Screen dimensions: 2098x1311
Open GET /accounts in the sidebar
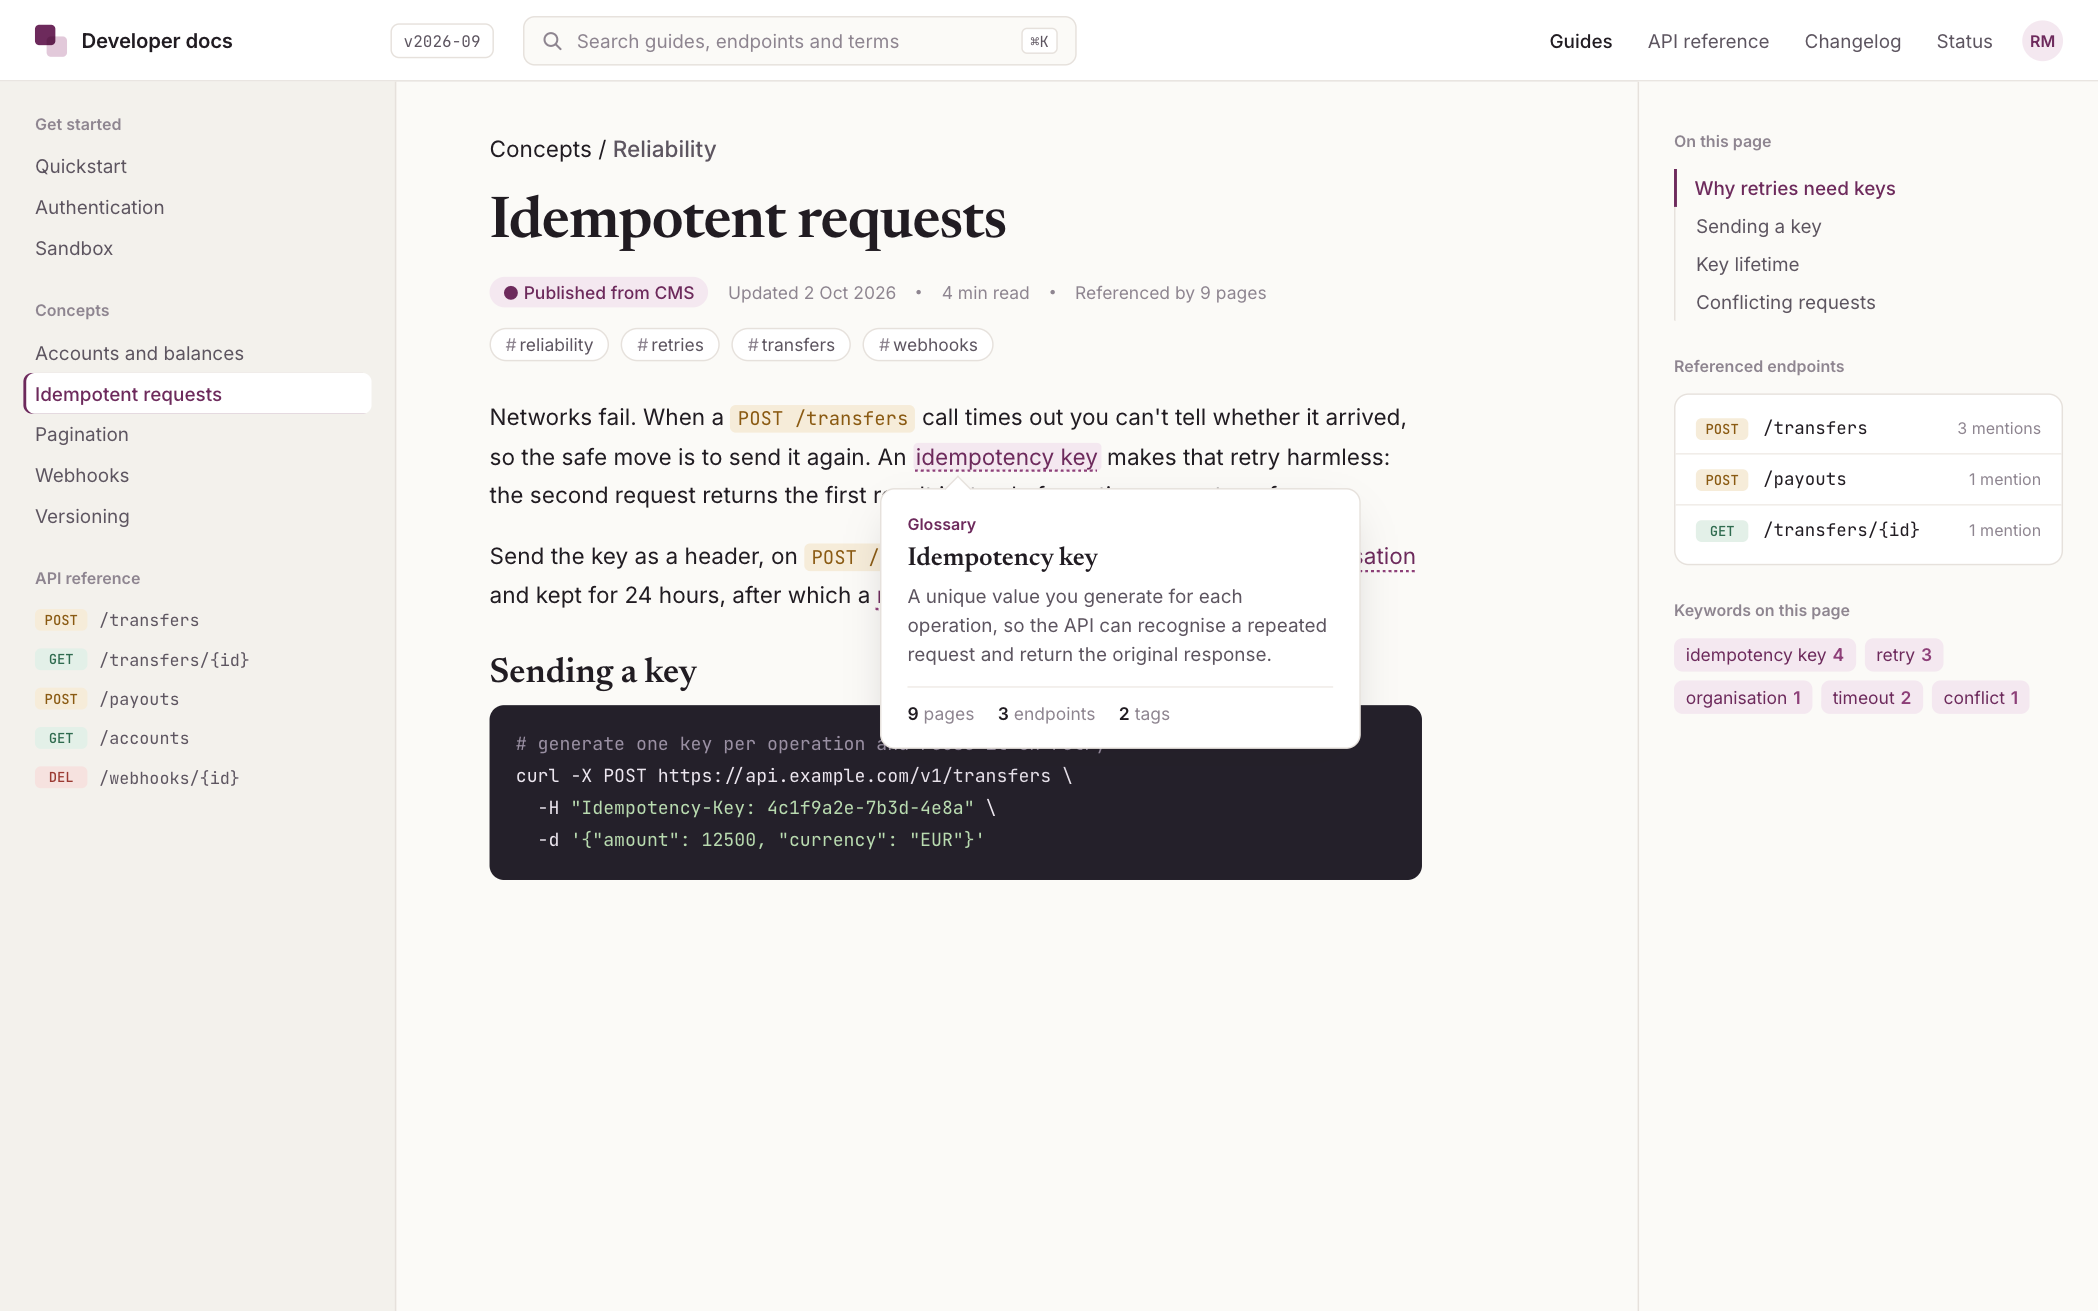(x=112, y=738)
